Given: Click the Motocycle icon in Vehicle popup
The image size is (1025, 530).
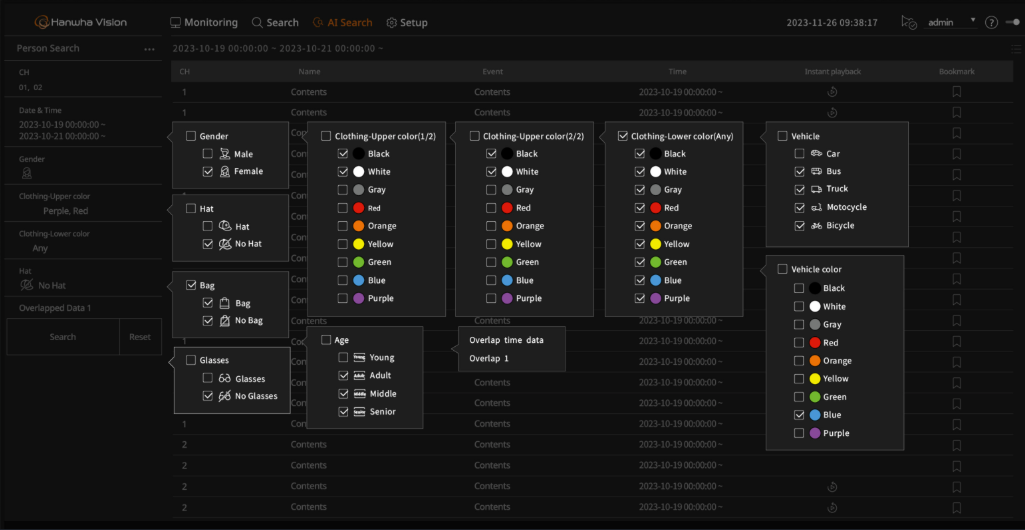Looking at the screenshot, I should point(816,207).
